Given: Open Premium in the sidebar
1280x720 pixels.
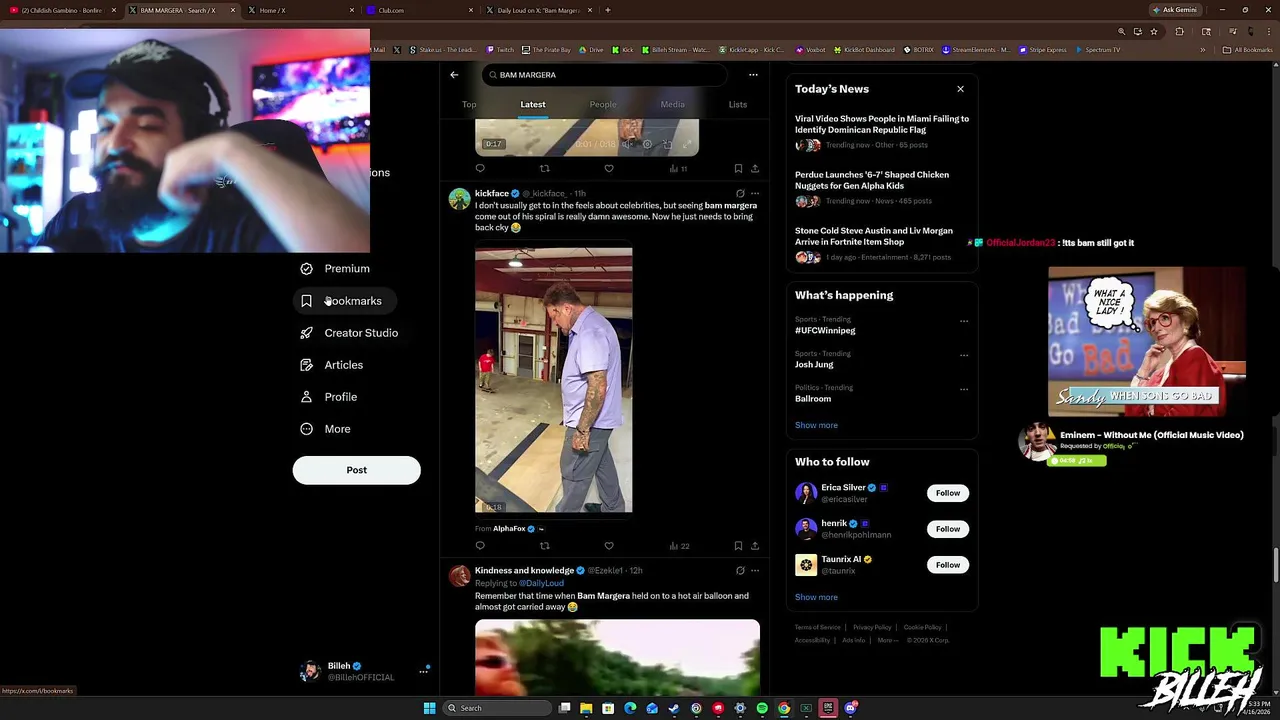Looking at the screenshot, I should (x=336, y=269).
